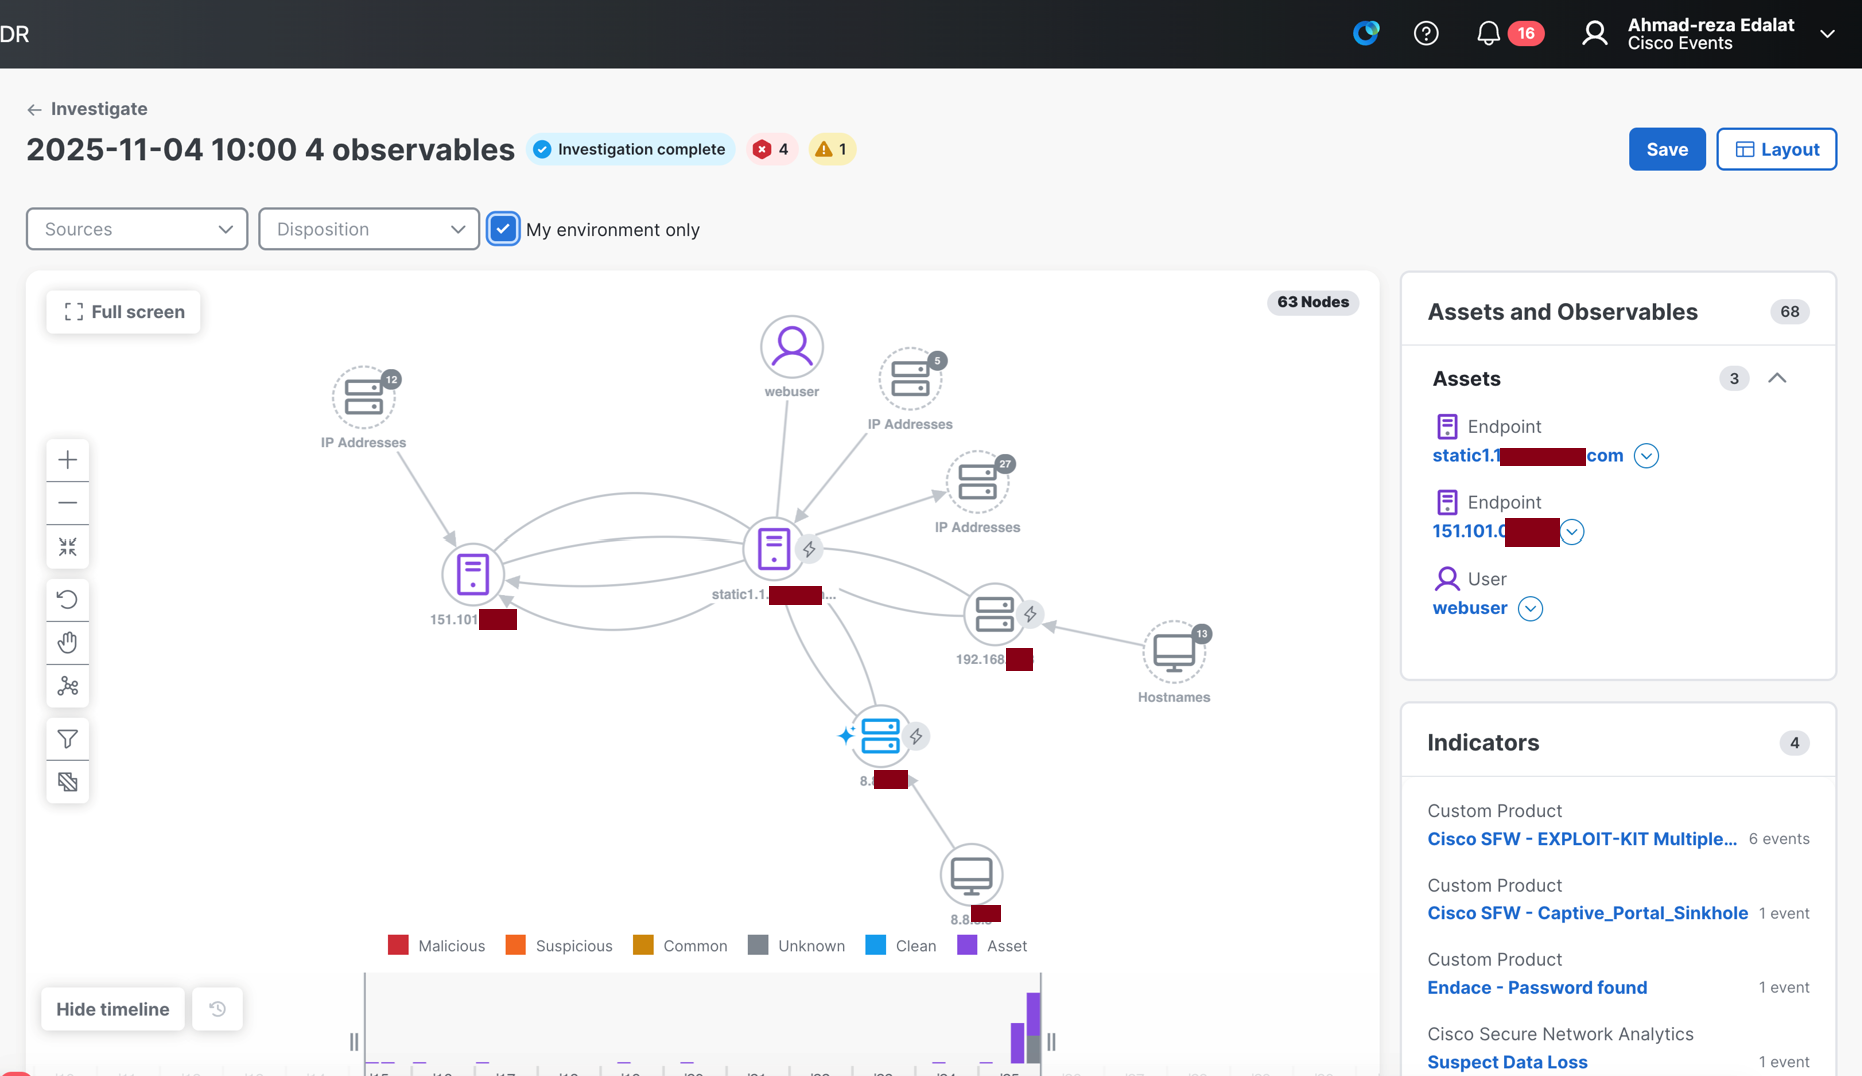Zoom out of the investigation graph
Screen dimensions: 1862x1076
coord(67,503)
